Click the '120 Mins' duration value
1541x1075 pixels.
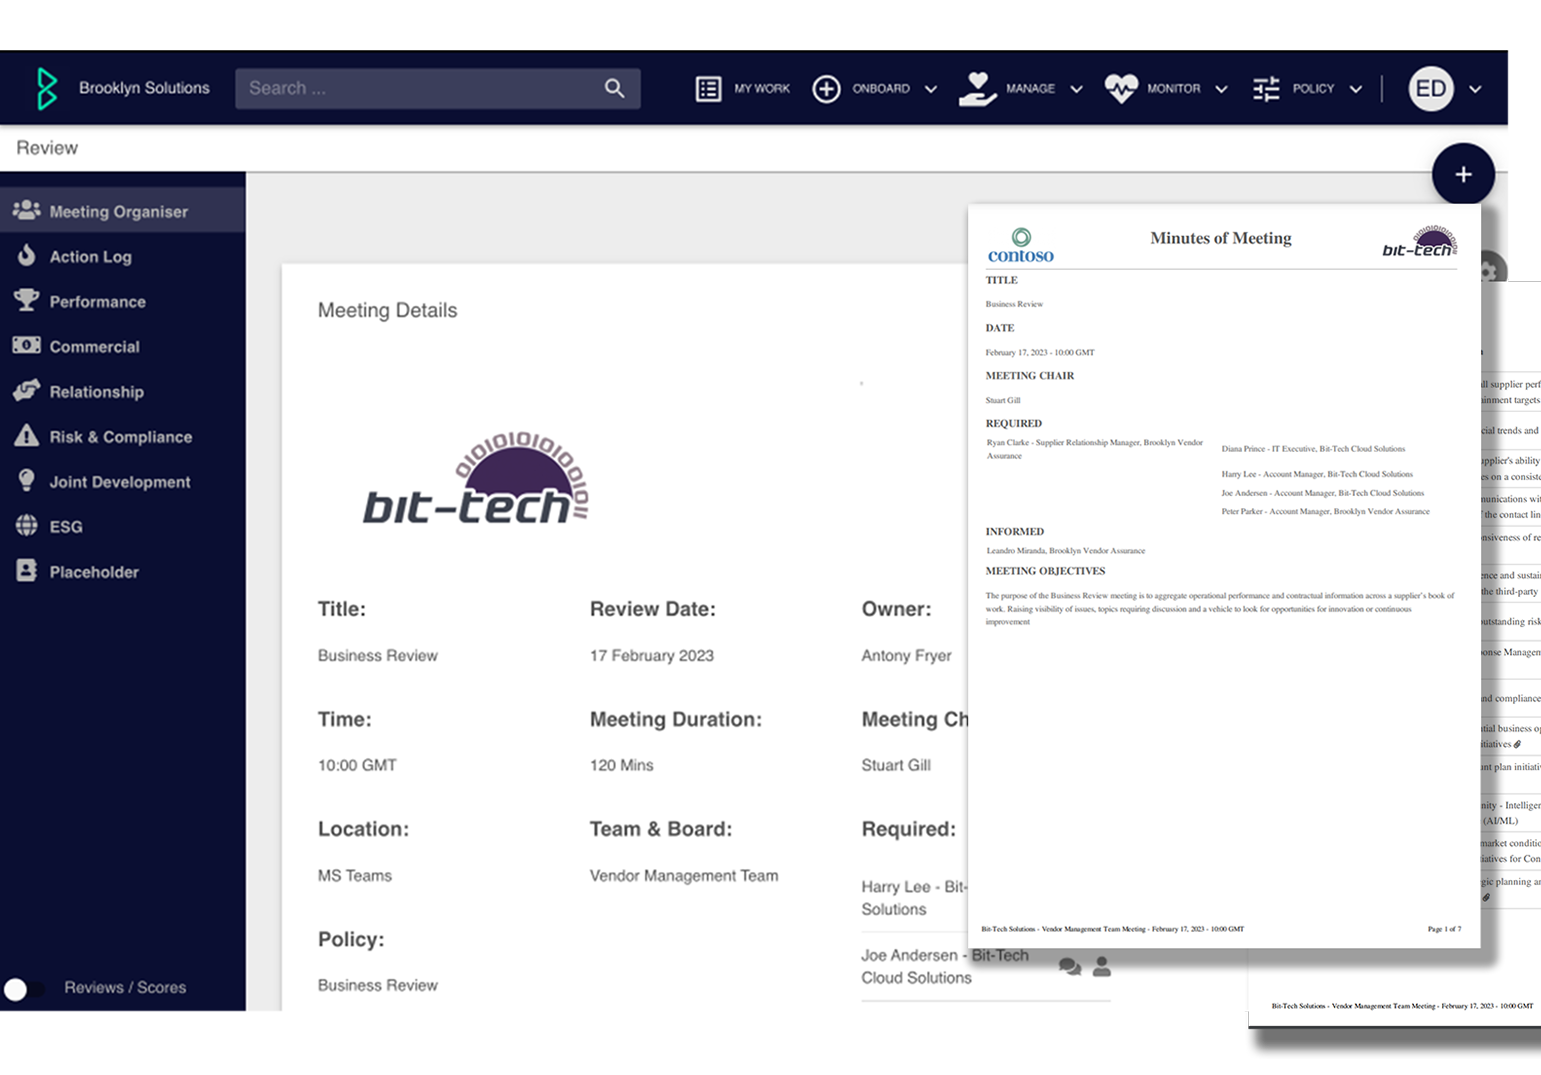621,765
